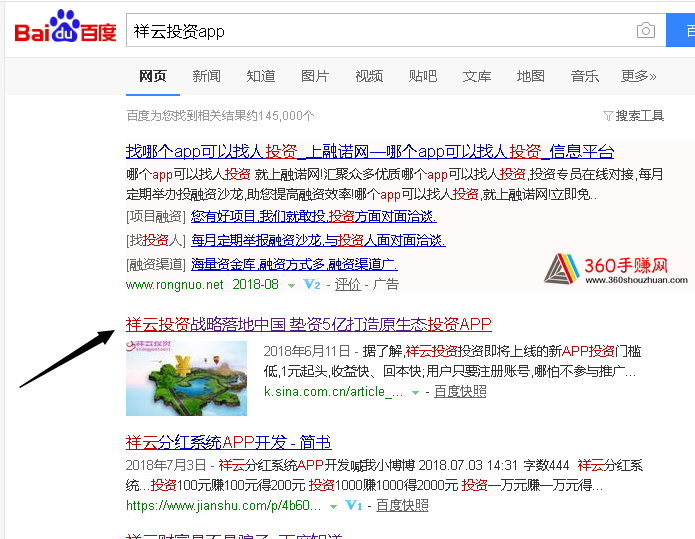Viewport: 695px width, 539px height.
Task: Open the 评价 link
Action: [x=348, y=285]
